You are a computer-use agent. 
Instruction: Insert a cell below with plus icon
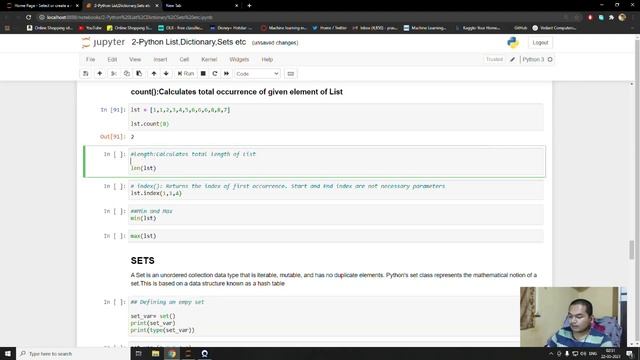(x=100, y=73)
